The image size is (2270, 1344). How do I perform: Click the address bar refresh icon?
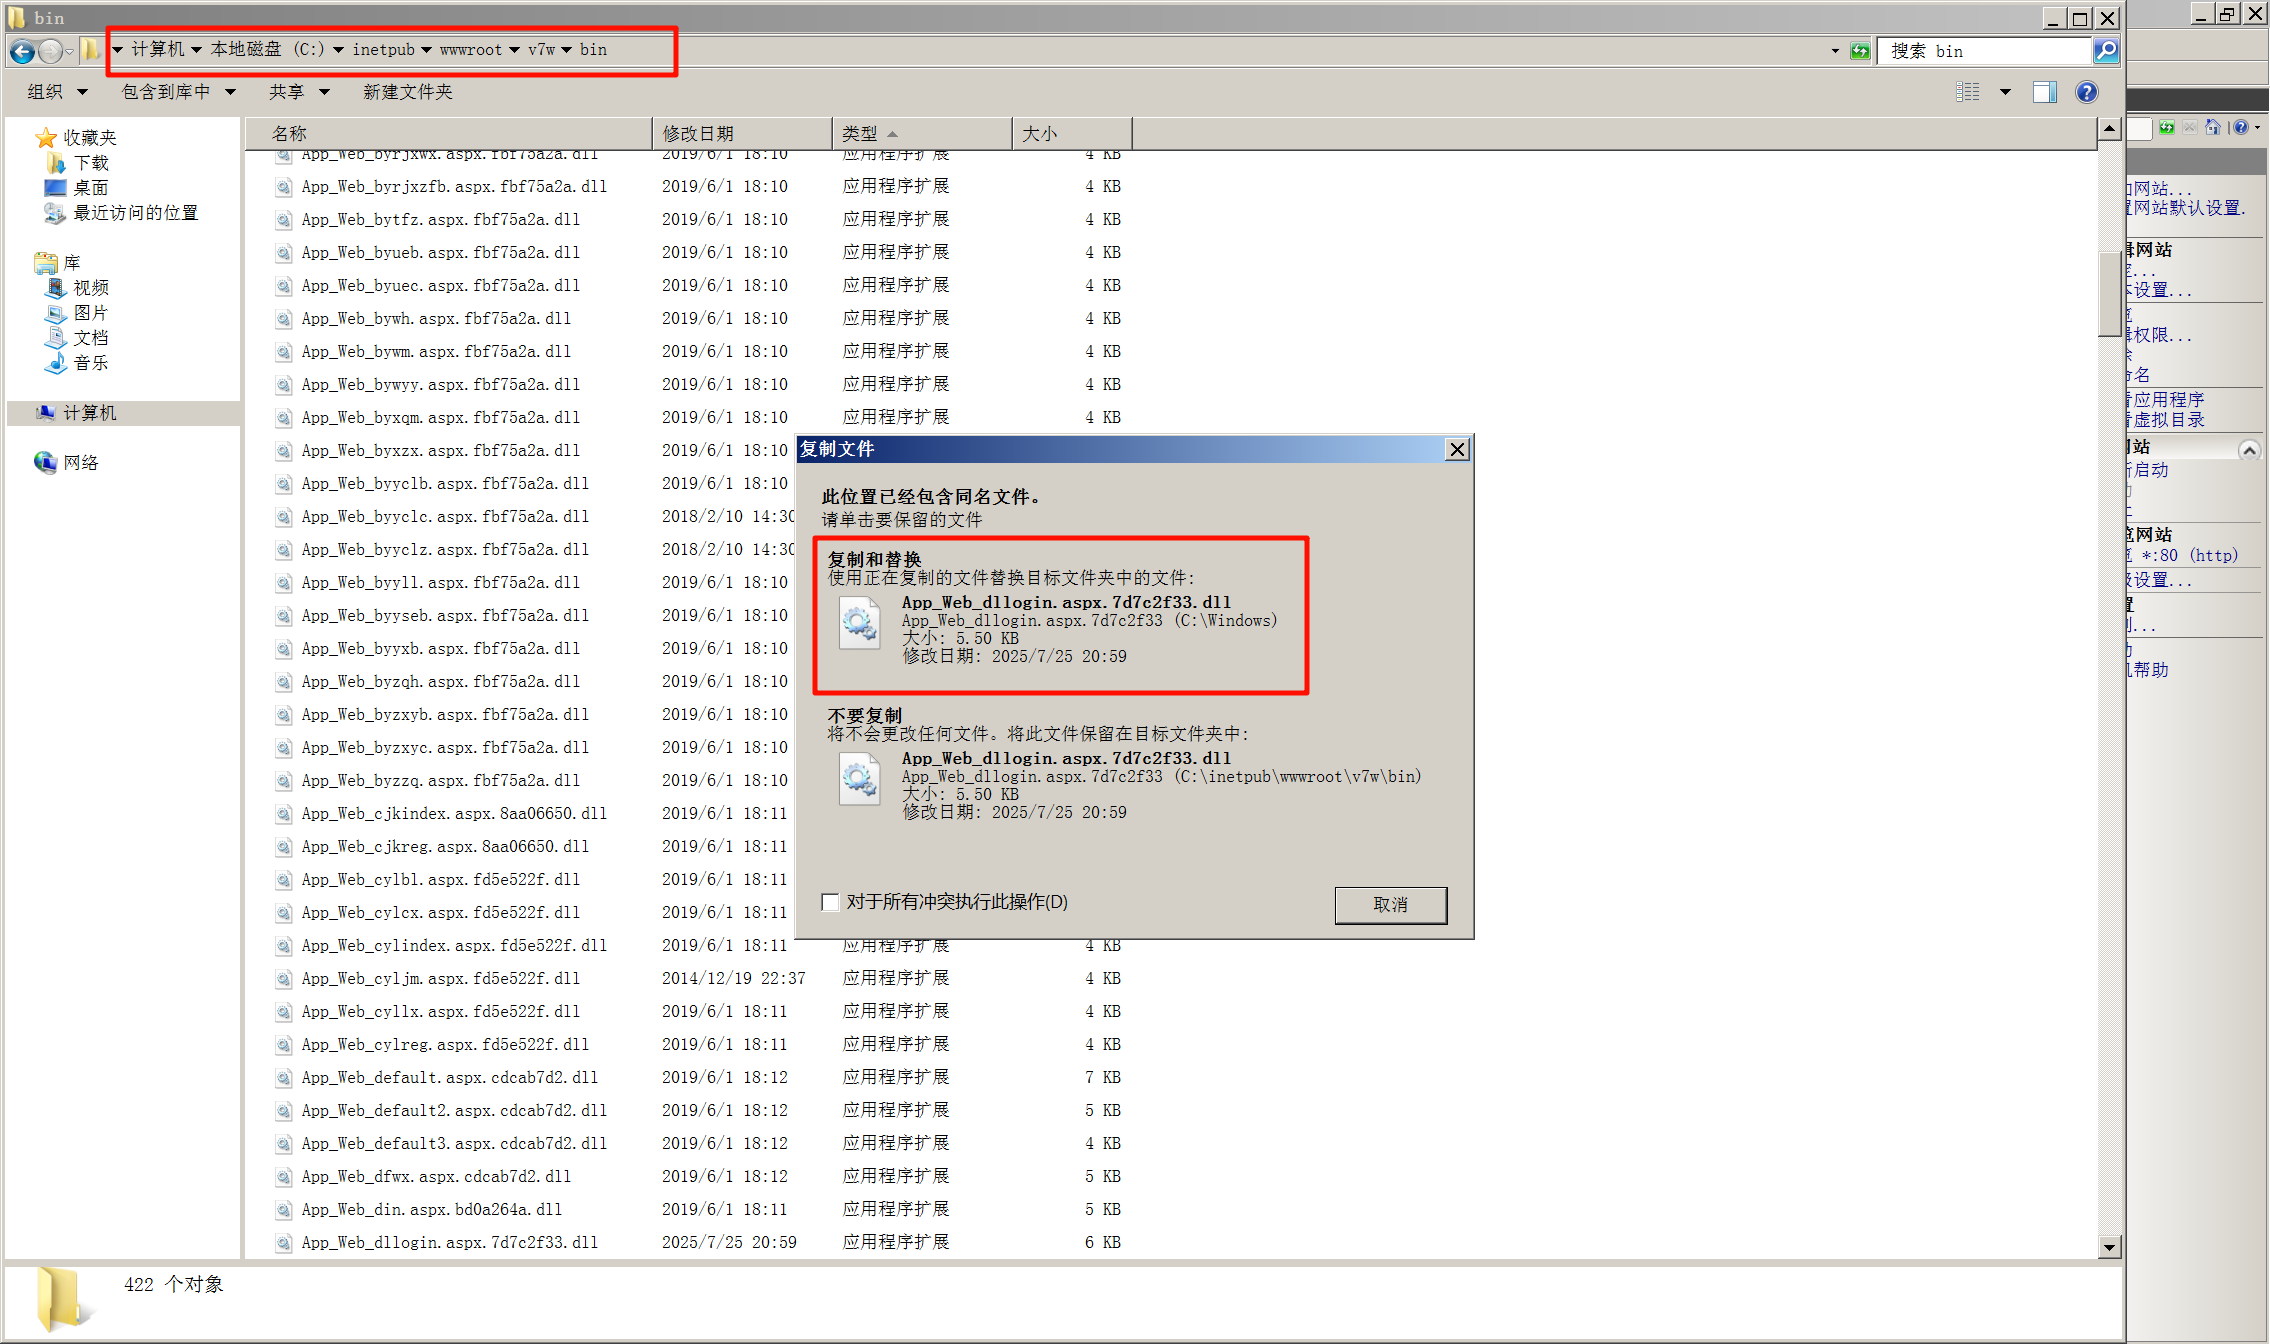tap(1859, 51)
